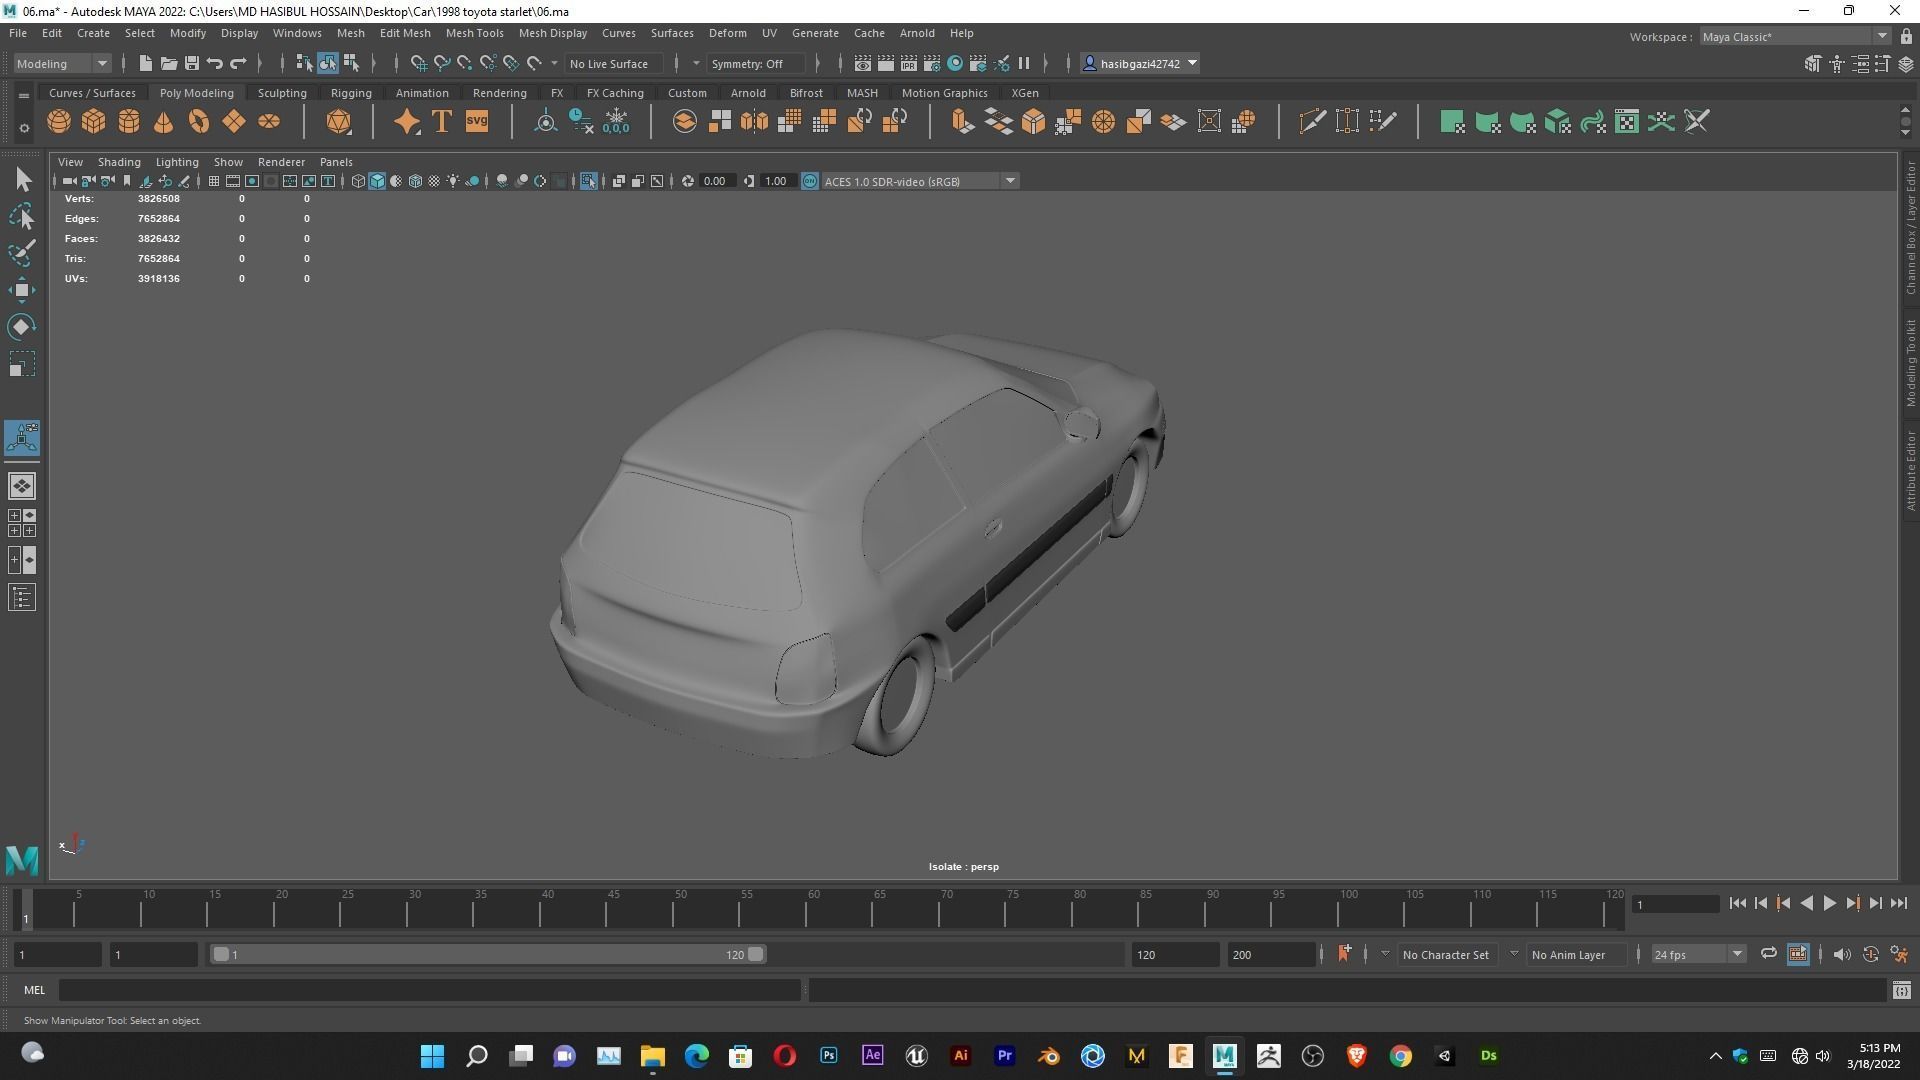Click the New Scene icon
Image resolution: width=1920 pixels, height=1080 pixels.
tap(145, 63)
